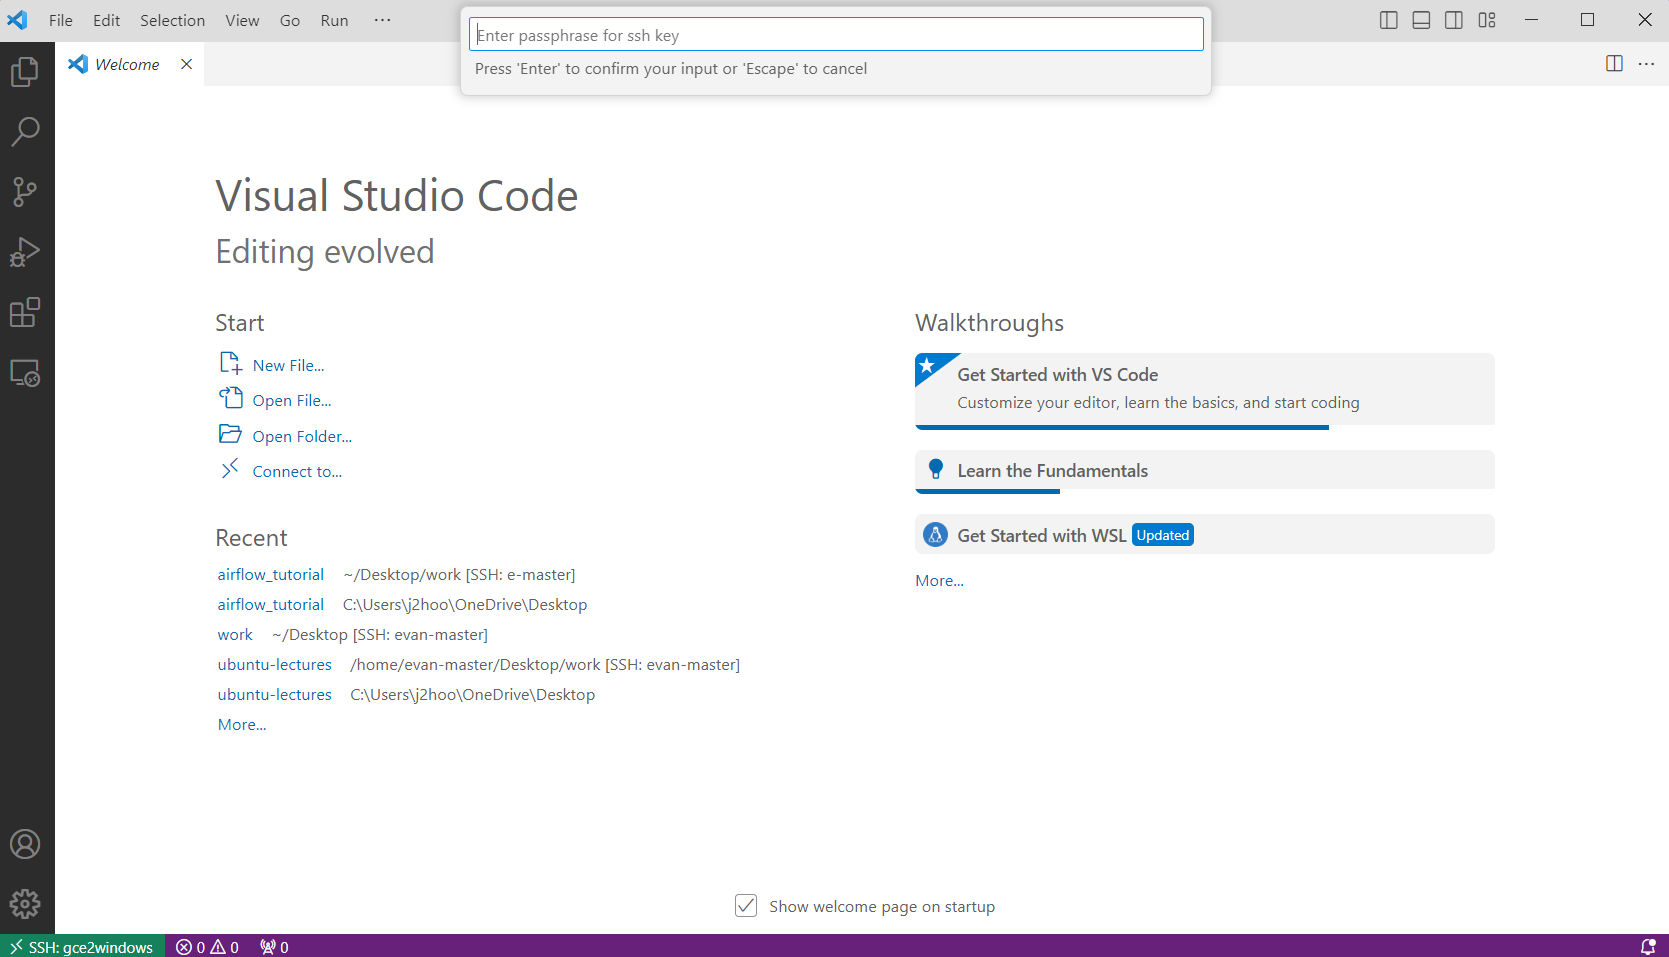1669x957 pixels.
Task: Click the Connect to... link
Action: click(297, 472)
